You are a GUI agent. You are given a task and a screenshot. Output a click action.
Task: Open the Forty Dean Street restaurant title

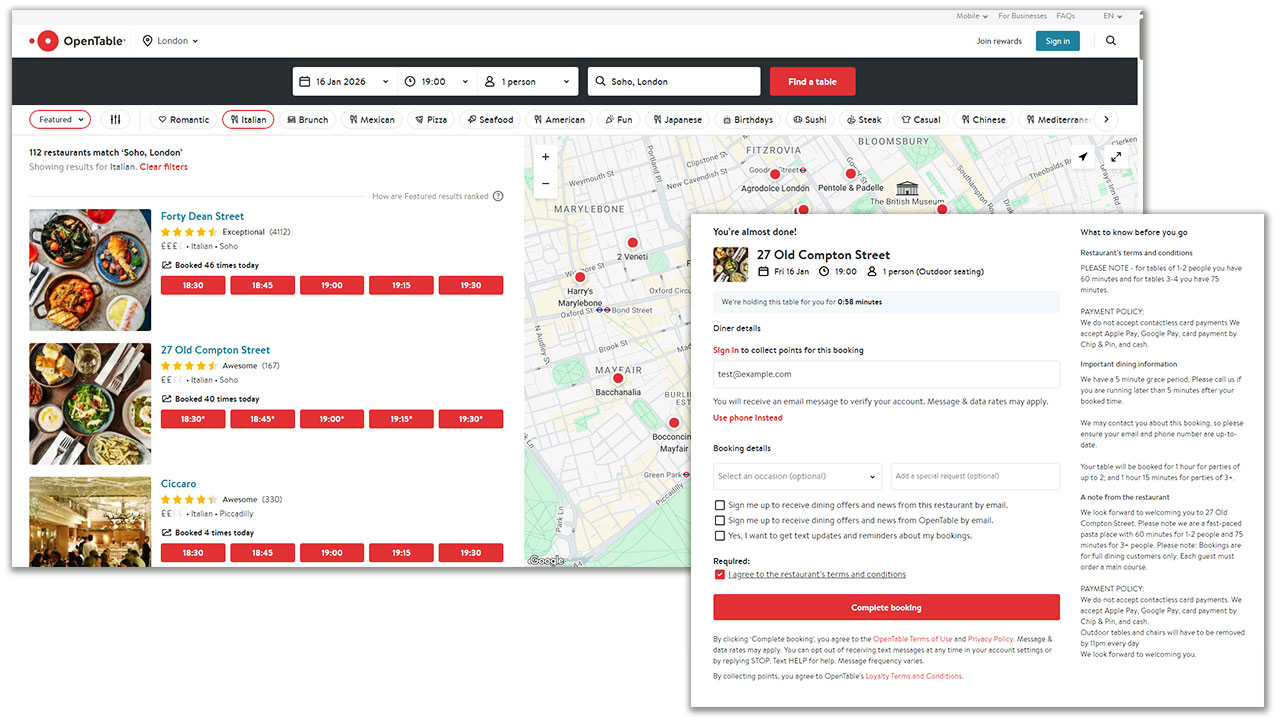202,216
